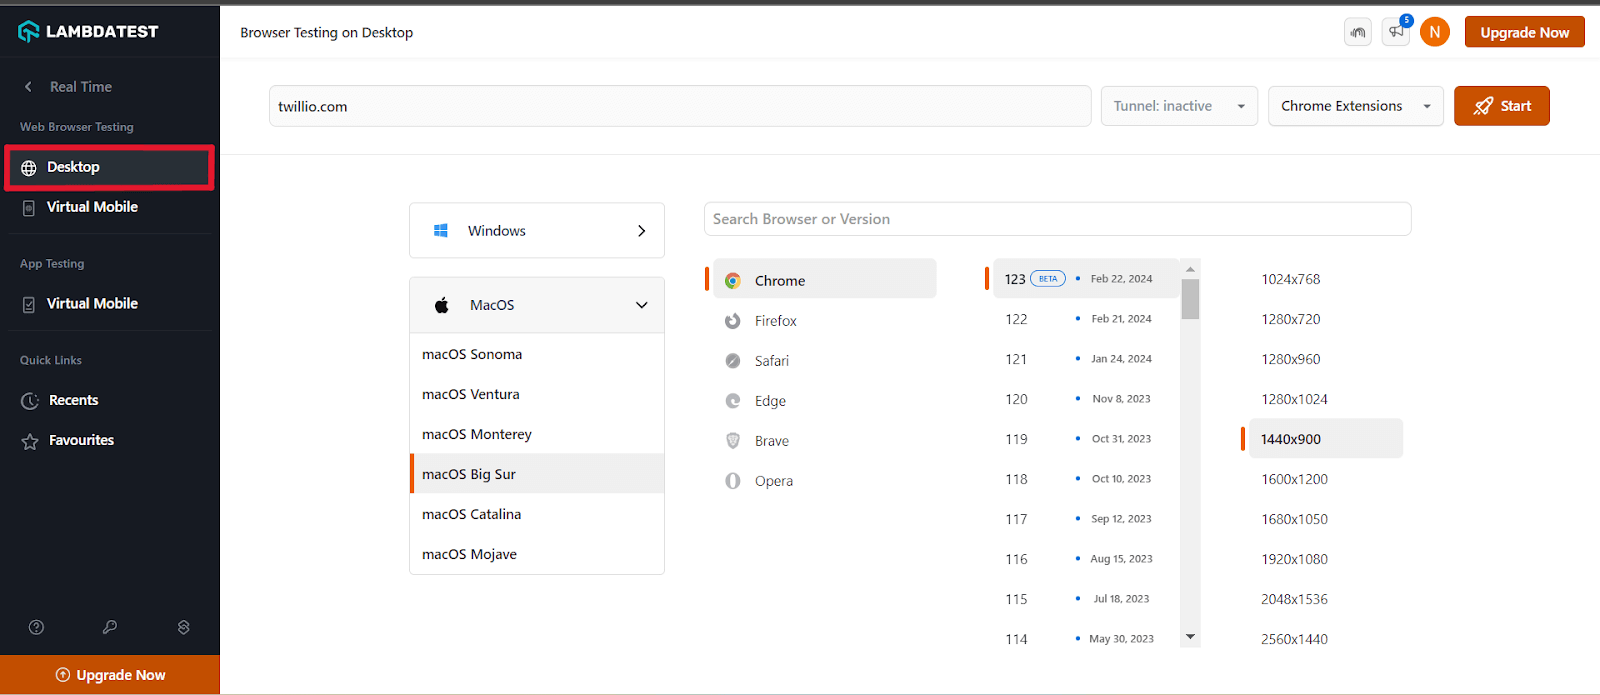Select macOS Sonoma from the list

472,354
